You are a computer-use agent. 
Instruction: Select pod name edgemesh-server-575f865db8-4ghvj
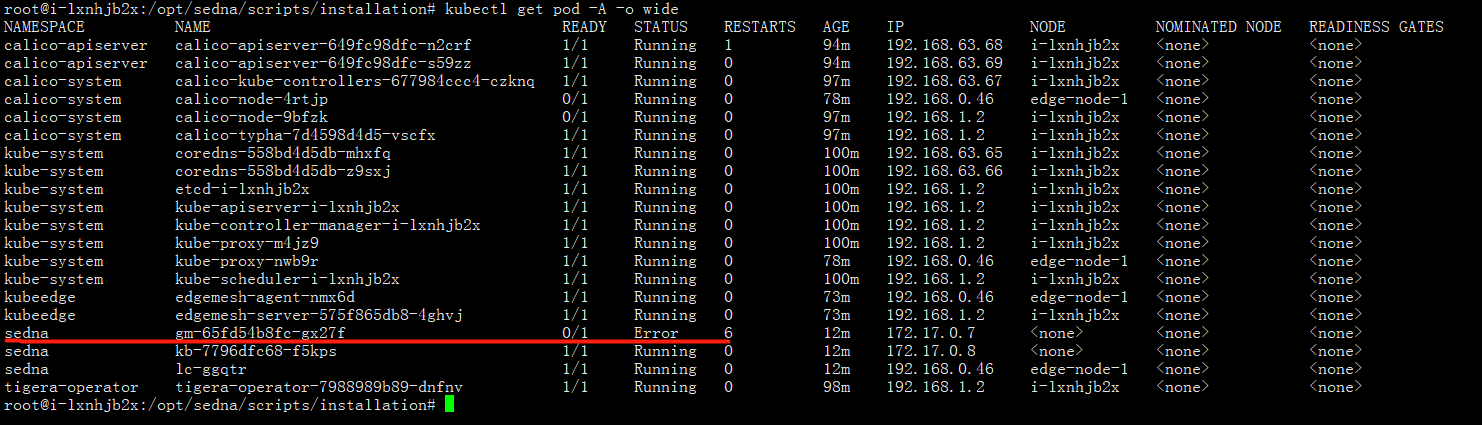coord(319,315)
